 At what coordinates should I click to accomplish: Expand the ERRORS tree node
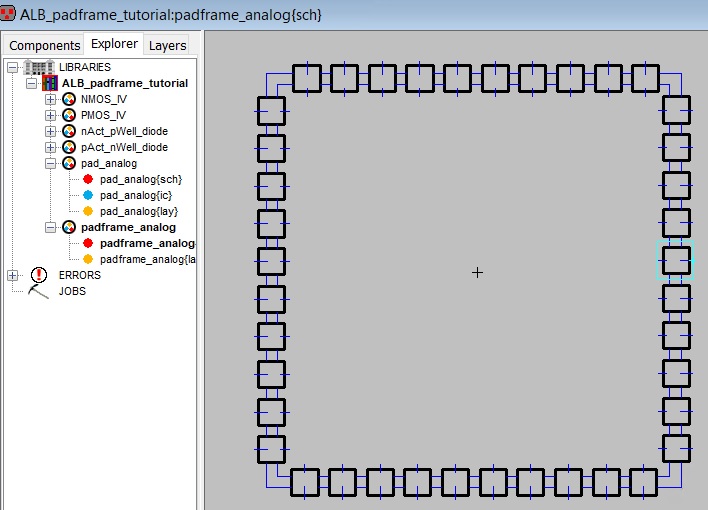[12, 275]
